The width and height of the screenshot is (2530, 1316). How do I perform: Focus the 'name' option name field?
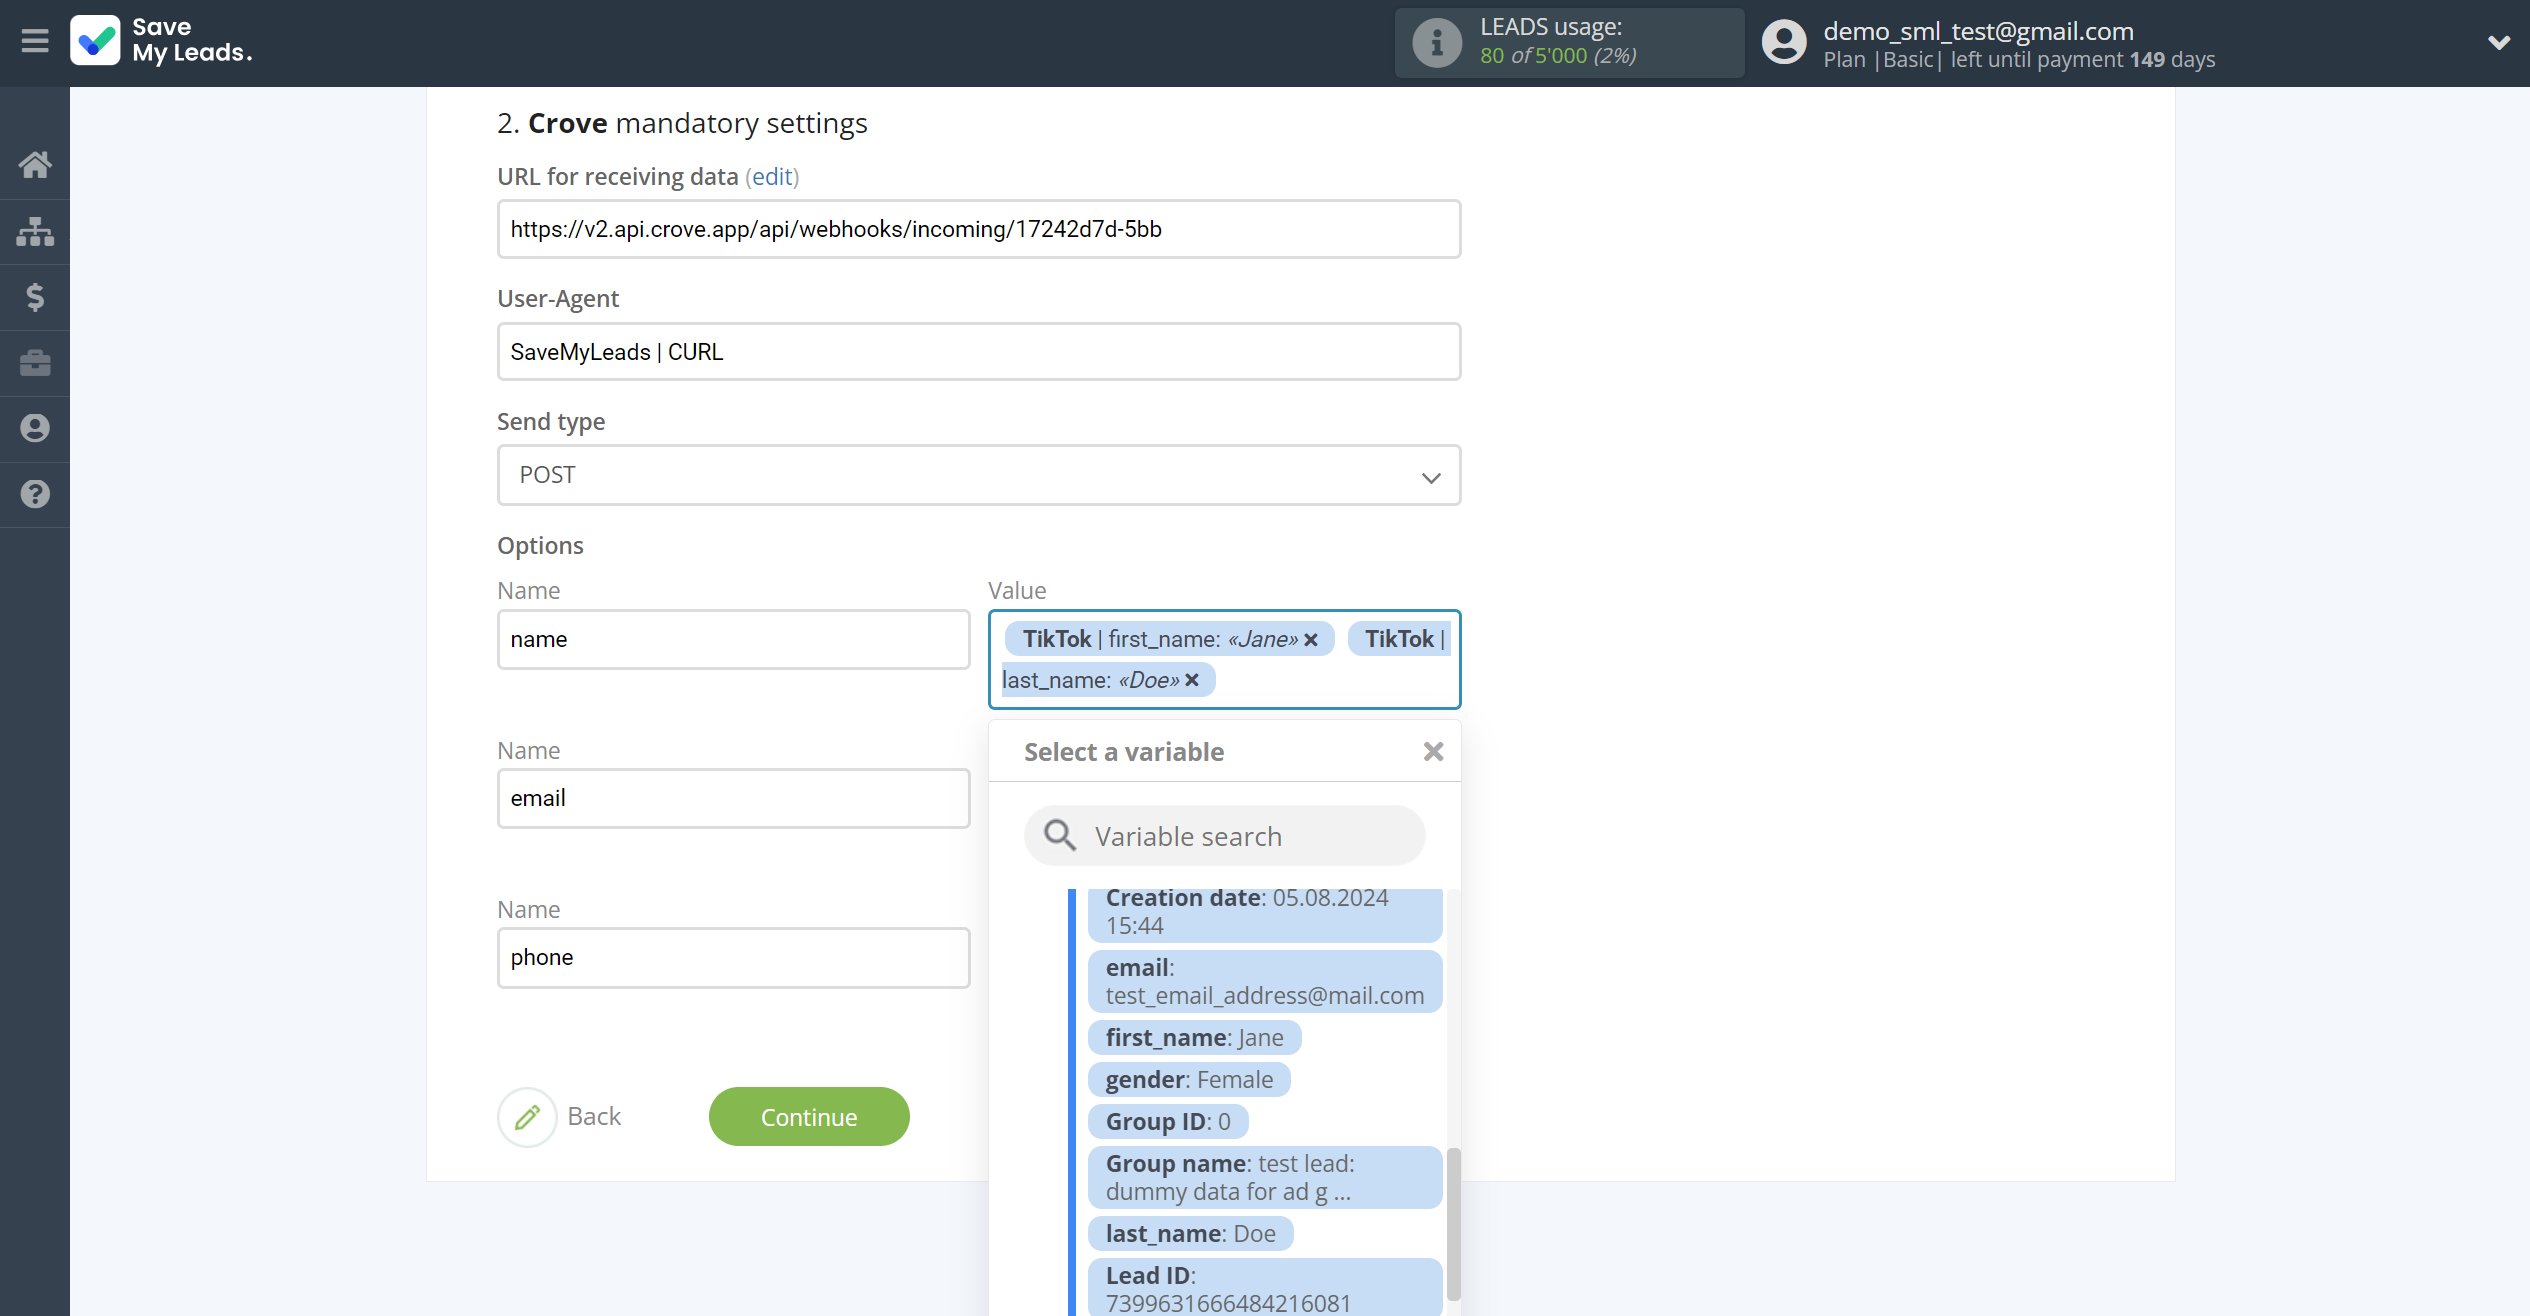733,640
